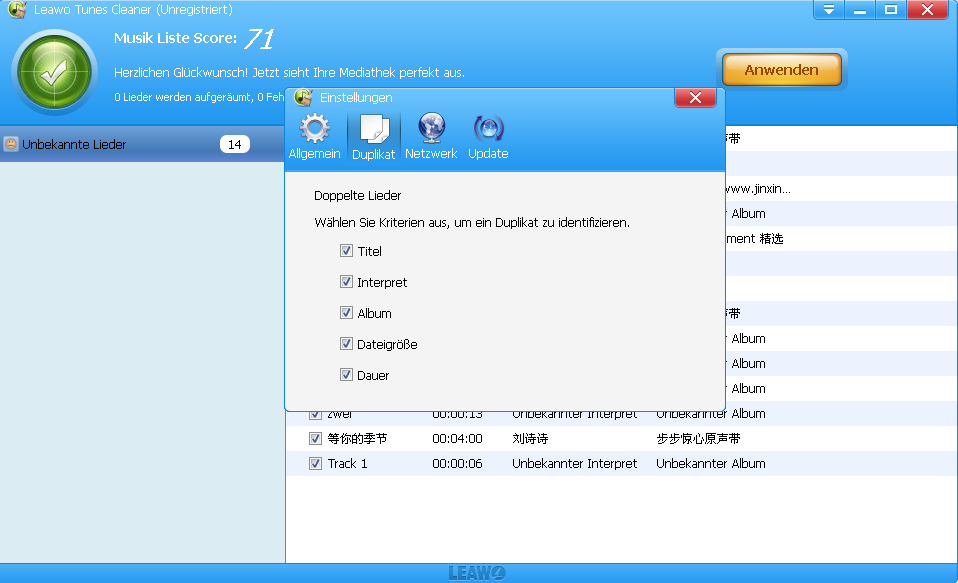Uncheck the Track 1 song row
Viewport: 958px width, 583px height.
[x=315, y=463]
